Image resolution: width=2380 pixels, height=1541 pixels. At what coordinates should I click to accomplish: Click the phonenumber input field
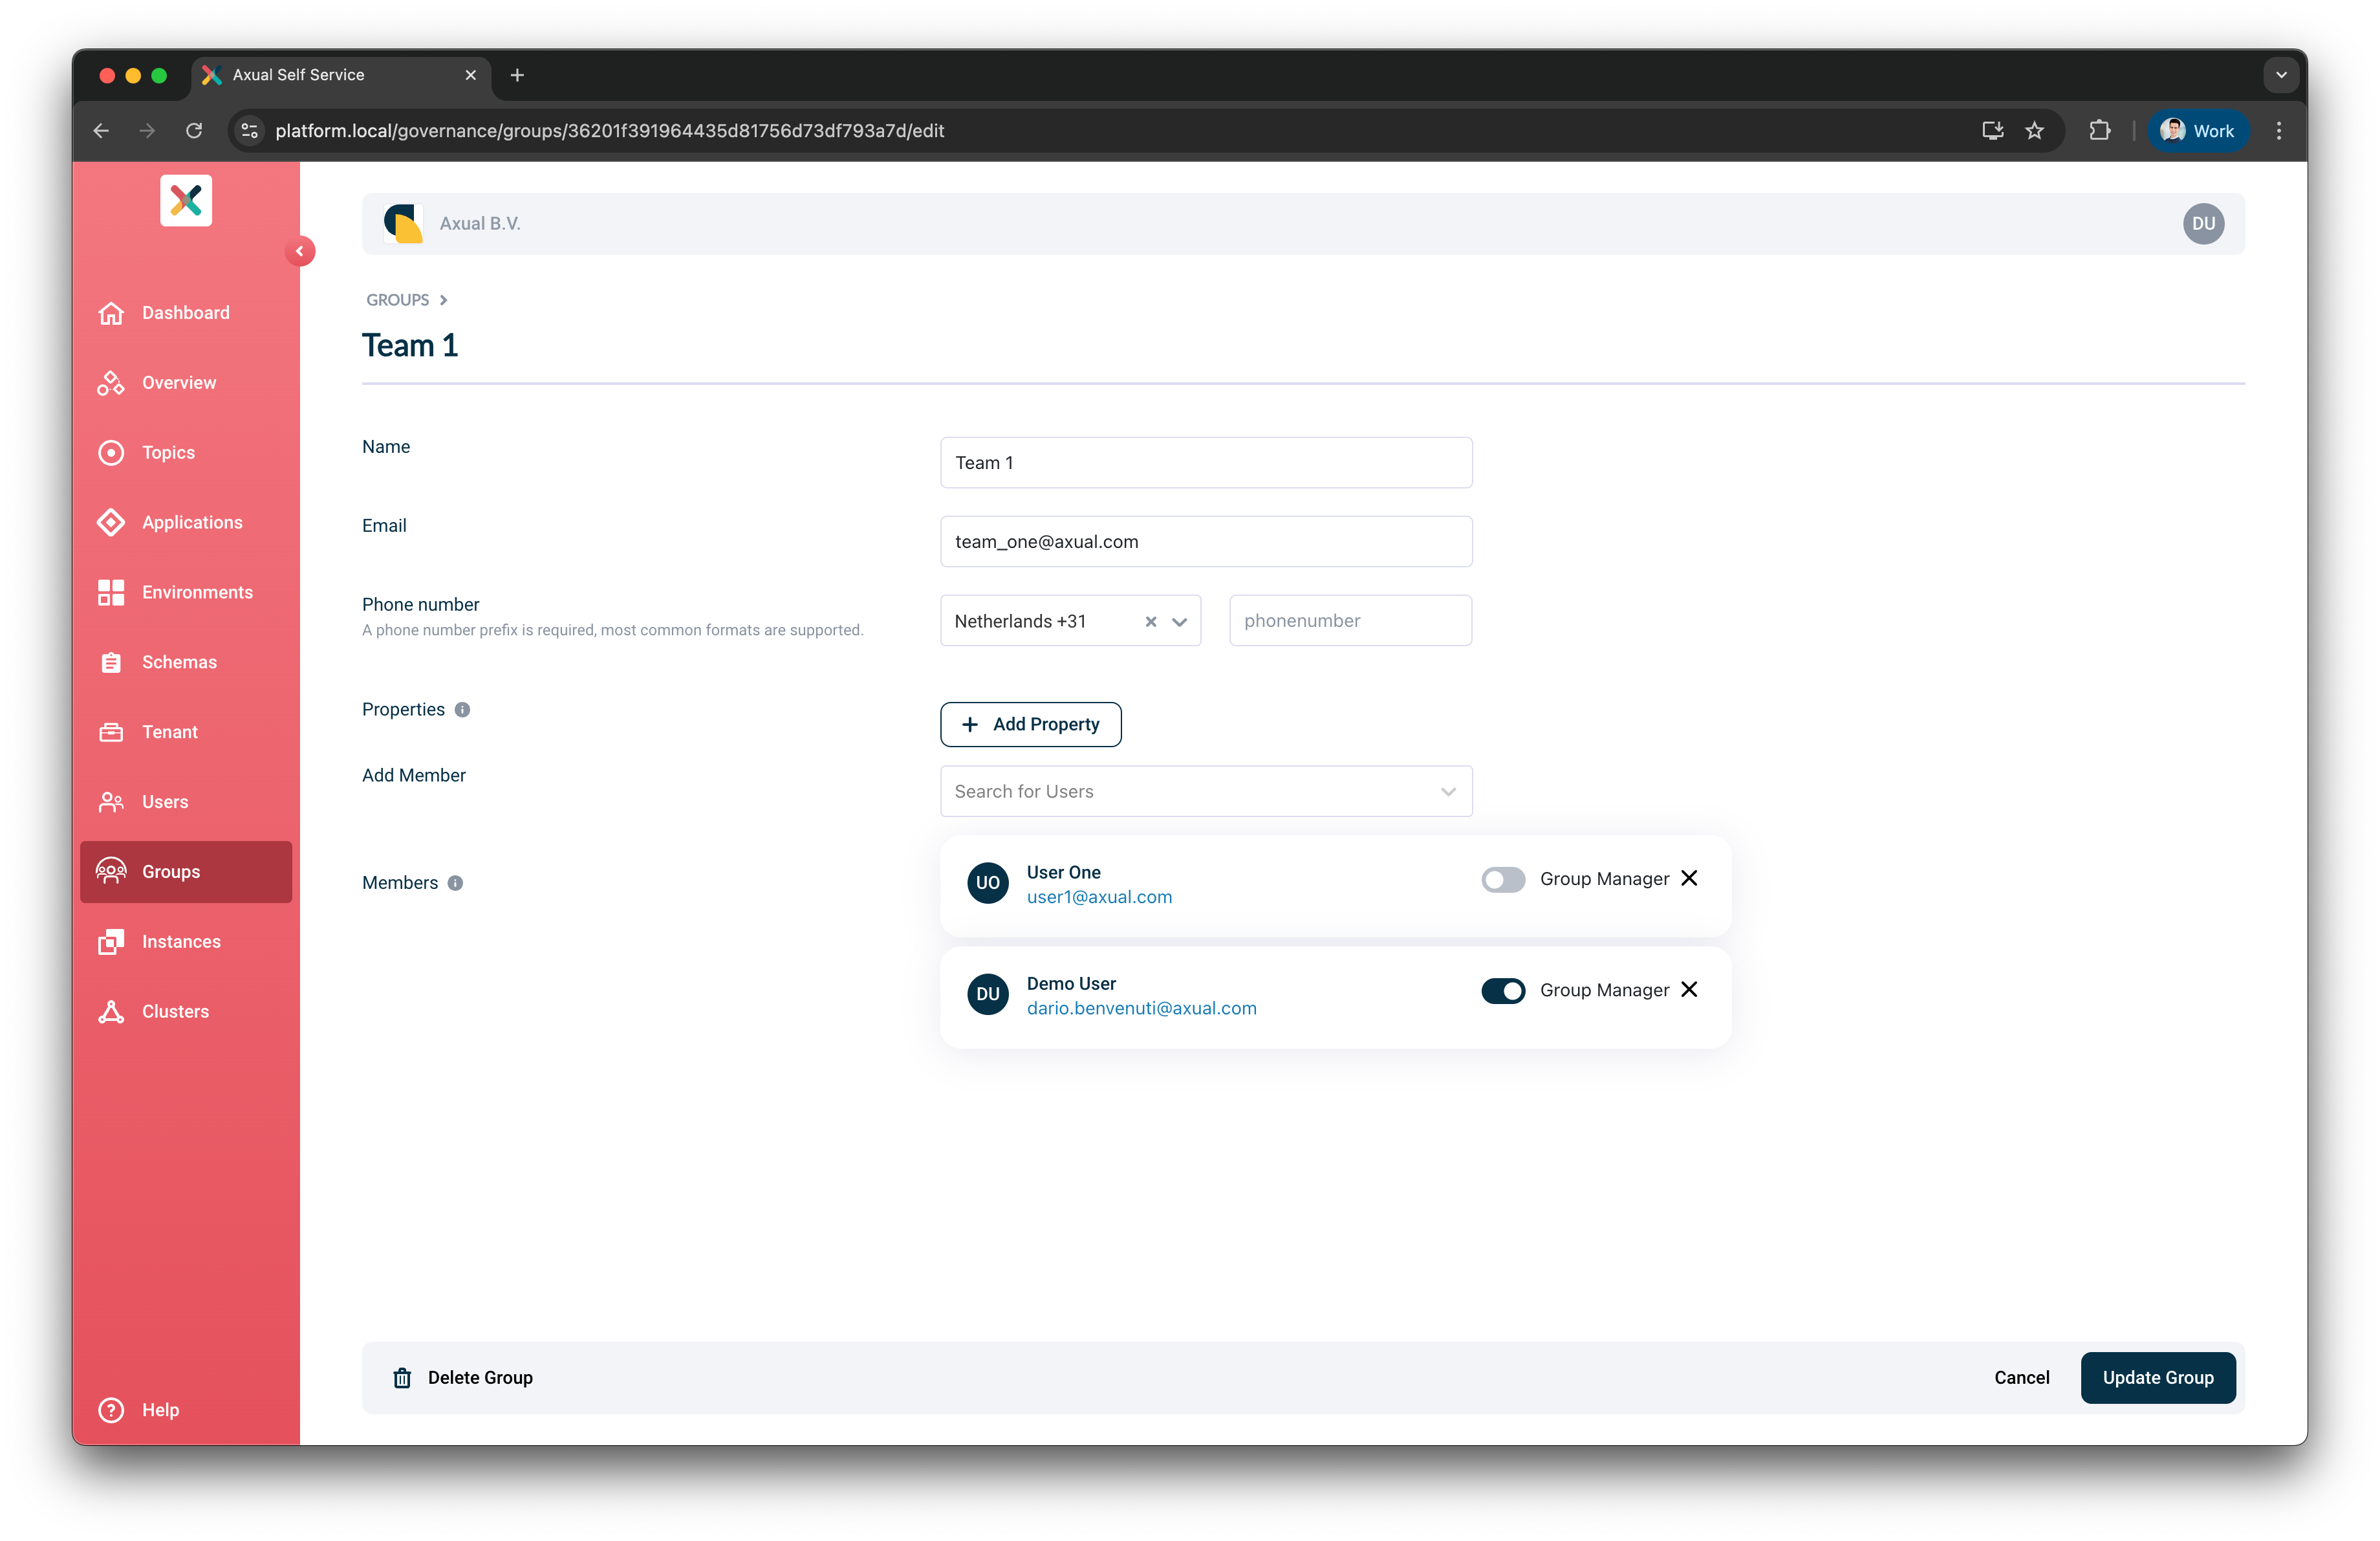click(x=1350, y=621)
